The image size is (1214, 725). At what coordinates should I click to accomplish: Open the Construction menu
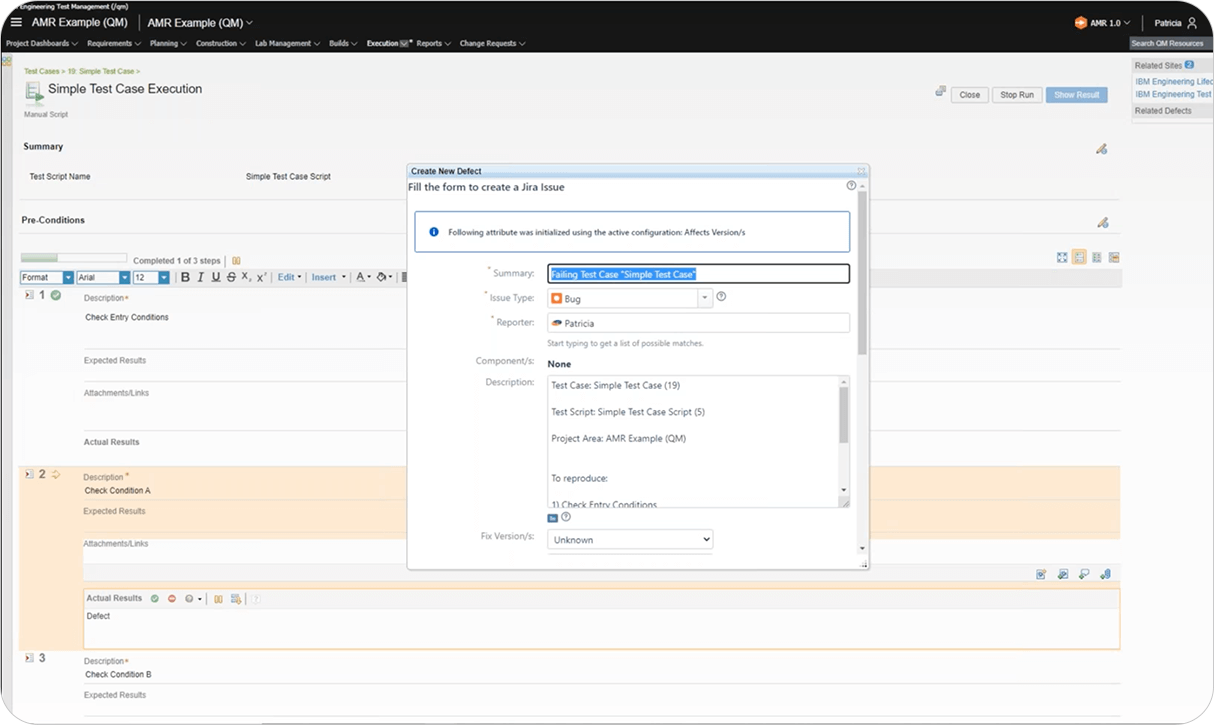click(221, 44)
